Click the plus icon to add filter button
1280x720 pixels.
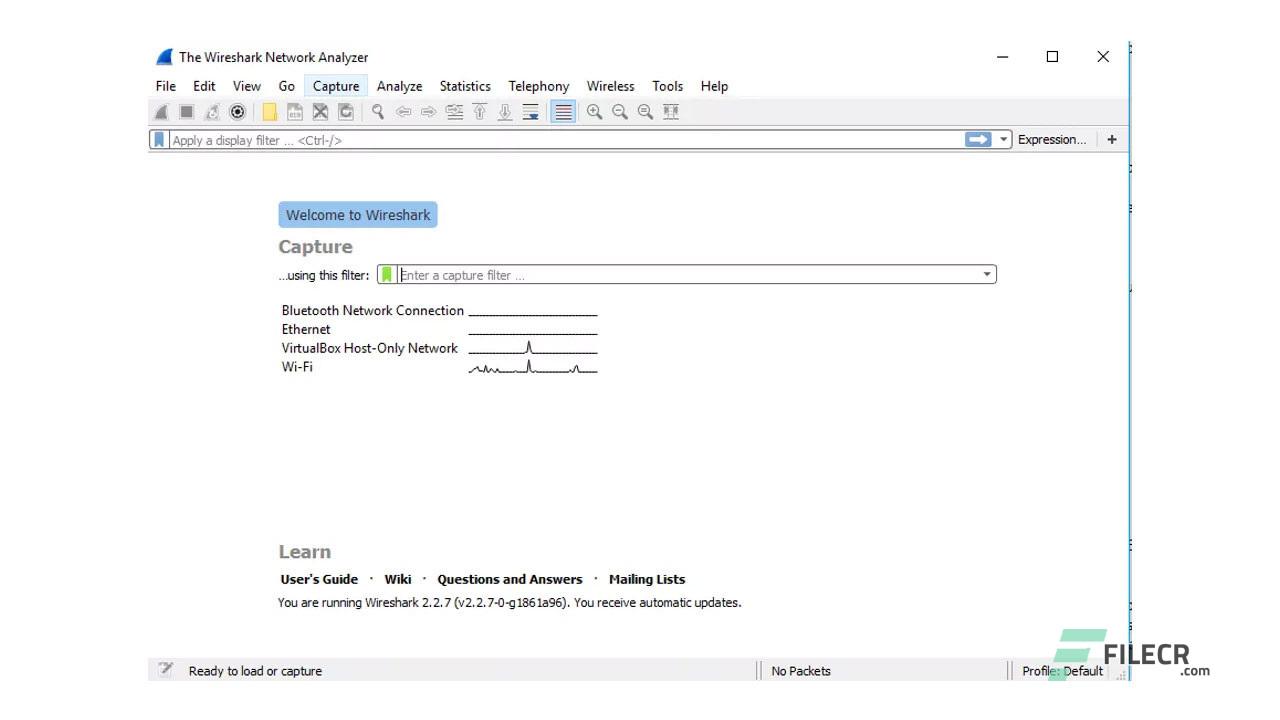point(1111,140)
